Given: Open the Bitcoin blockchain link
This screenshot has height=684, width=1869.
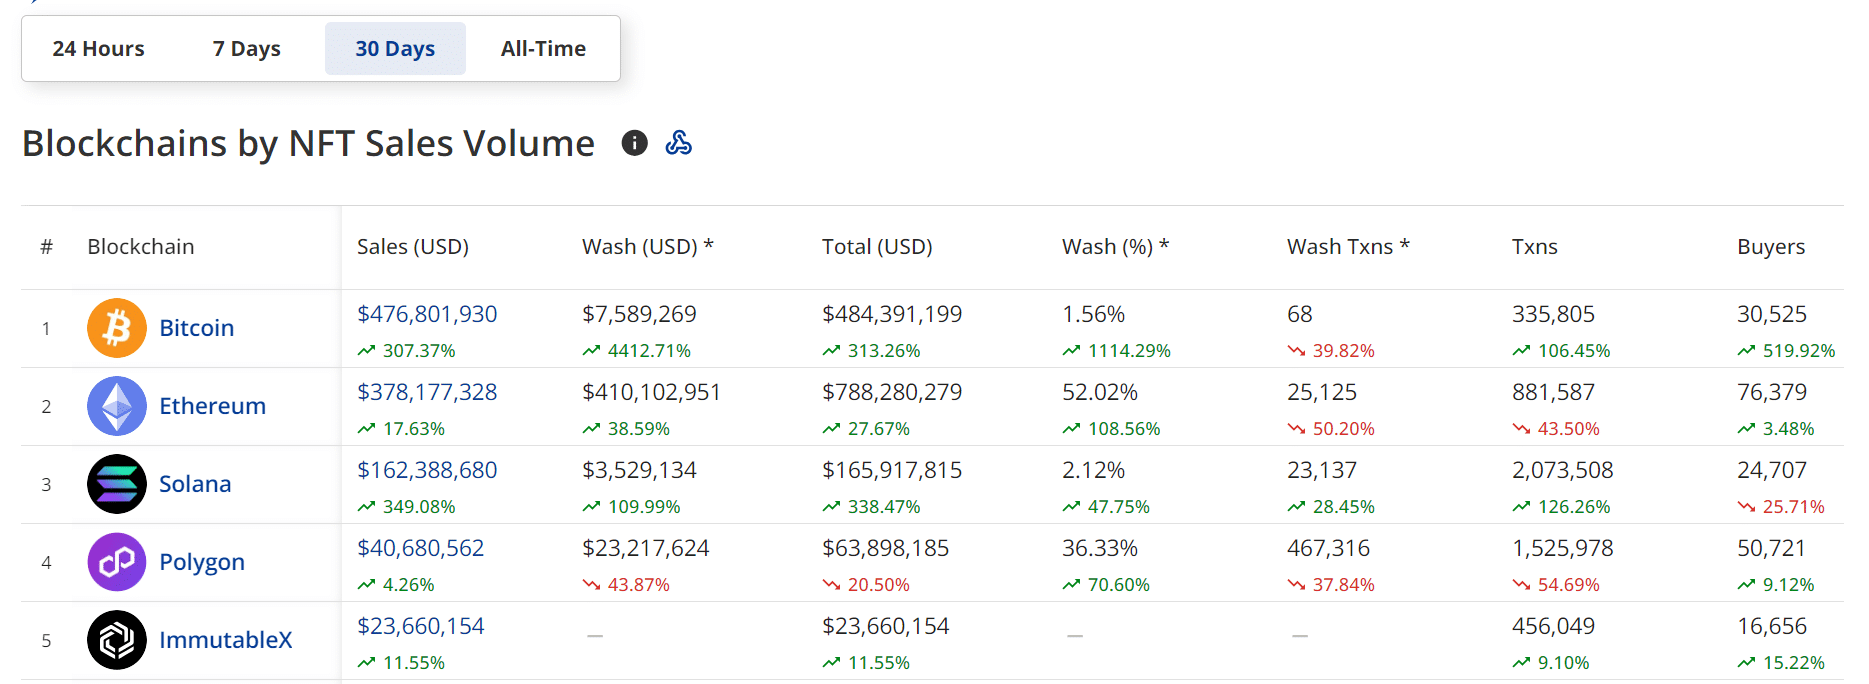Looking at the screenshot, I should [x=196, y=328].
